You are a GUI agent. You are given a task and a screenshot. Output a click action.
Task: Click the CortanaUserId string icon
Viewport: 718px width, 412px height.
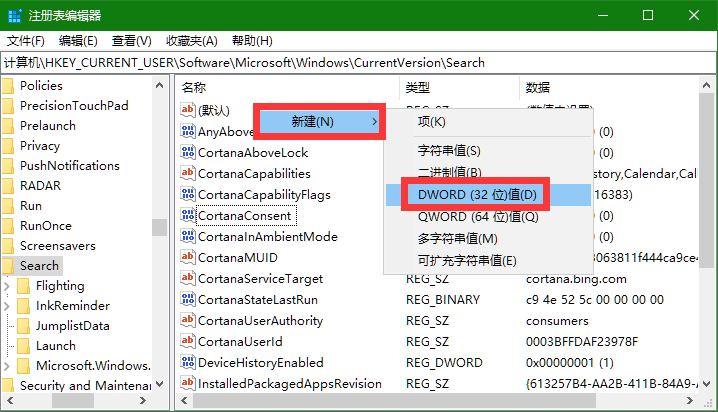pyautogui.click(x=187, y=342)
